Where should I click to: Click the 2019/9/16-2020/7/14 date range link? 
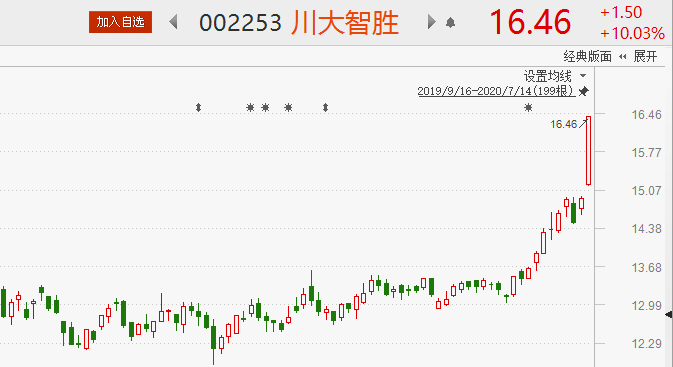[496, 91]
